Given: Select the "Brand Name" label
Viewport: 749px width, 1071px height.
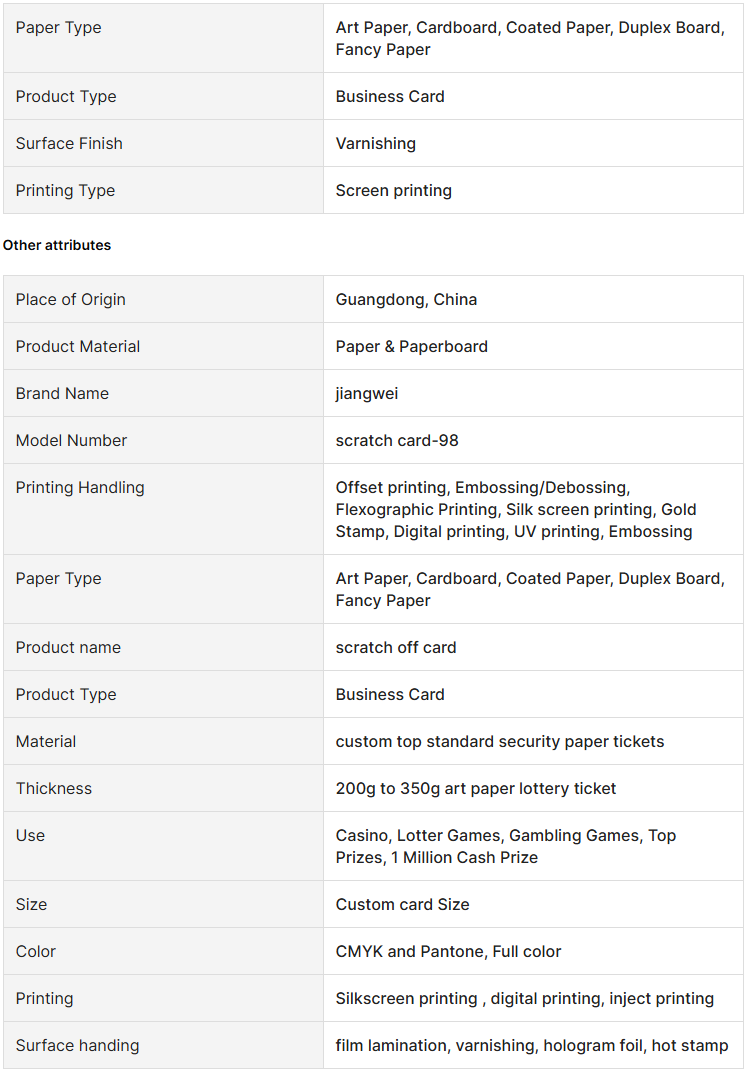Looking at the screenshot, I should point(62,393).
